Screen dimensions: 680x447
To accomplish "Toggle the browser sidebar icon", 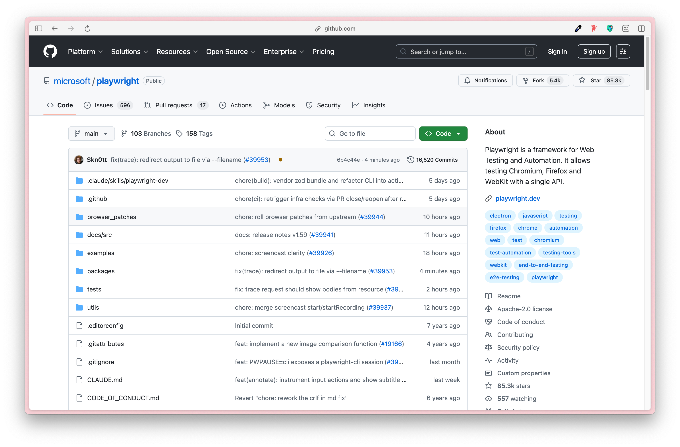I will point(39,29).
